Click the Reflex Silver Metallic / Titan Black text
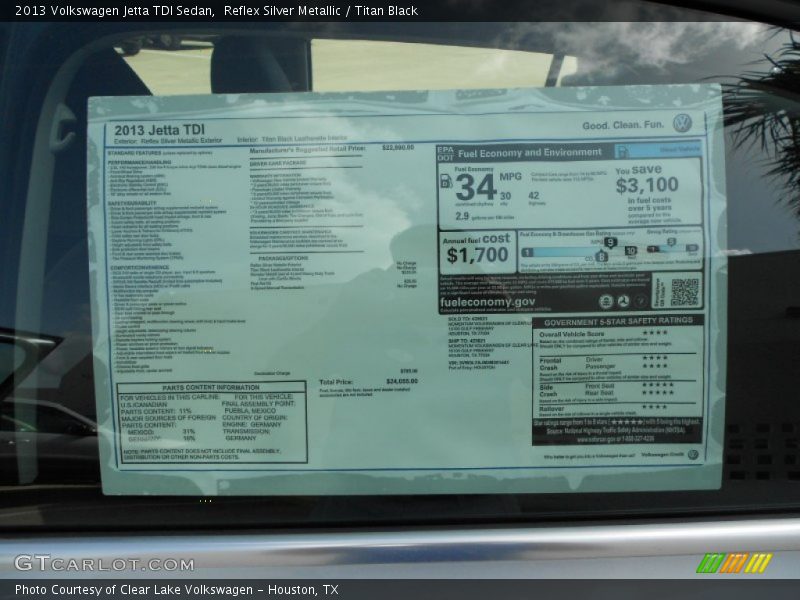The height and width of the screenshot is (600, 800). [x=320, y=11]
